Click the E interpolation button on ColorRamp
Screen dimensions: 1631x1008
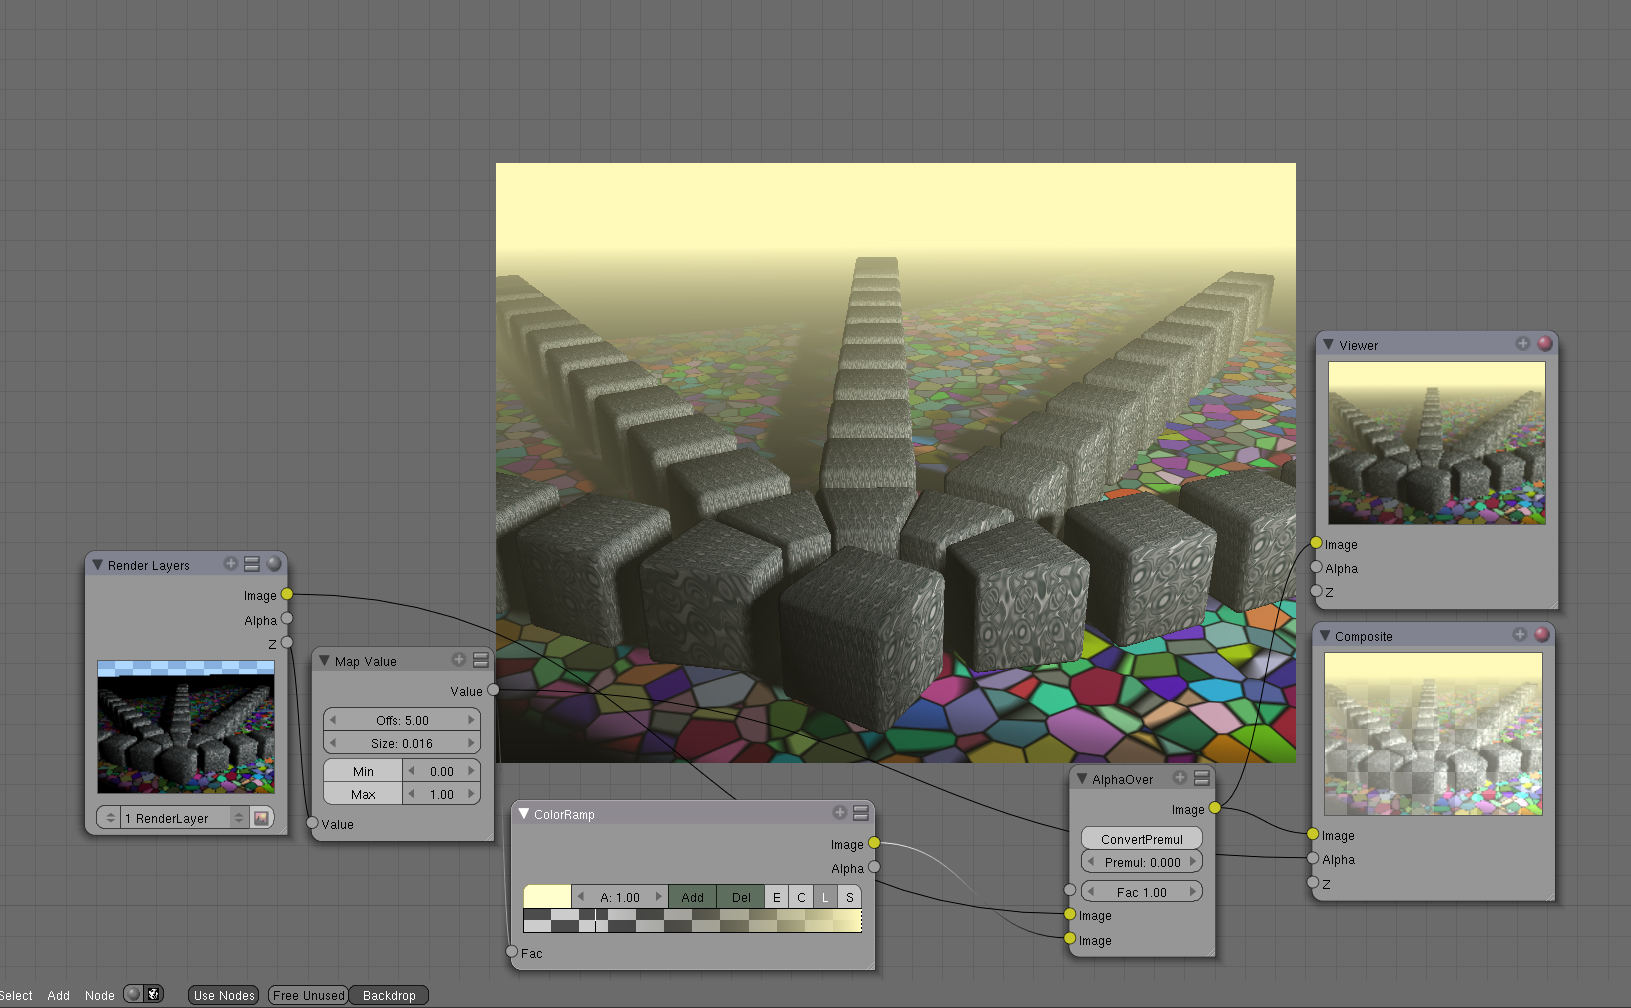[777, 897]
